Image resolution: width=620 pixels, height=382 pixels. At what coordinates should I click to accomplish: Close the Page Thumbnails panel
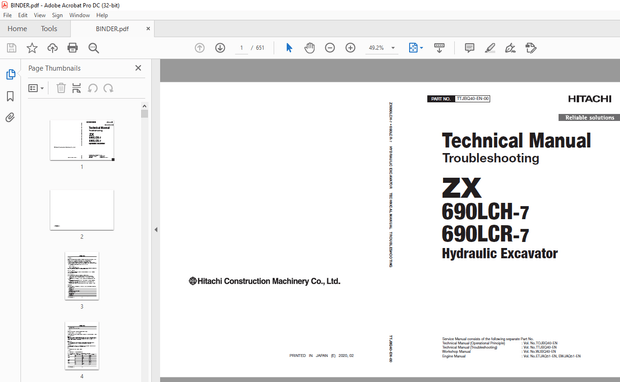point(138,68)
